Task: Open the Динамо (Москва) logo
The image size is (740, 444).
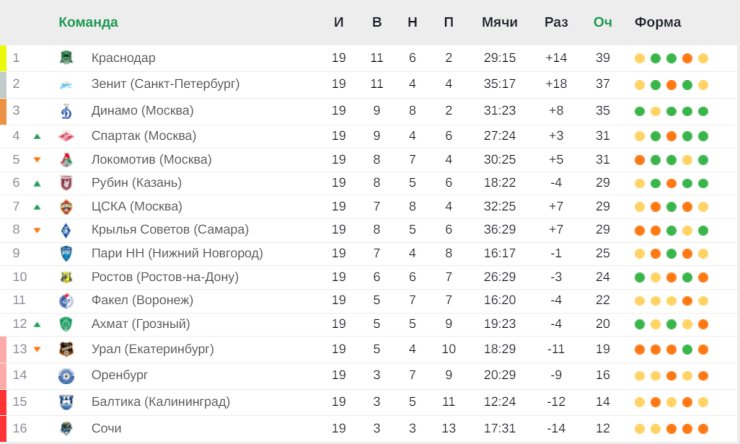Action: point(66,111)
